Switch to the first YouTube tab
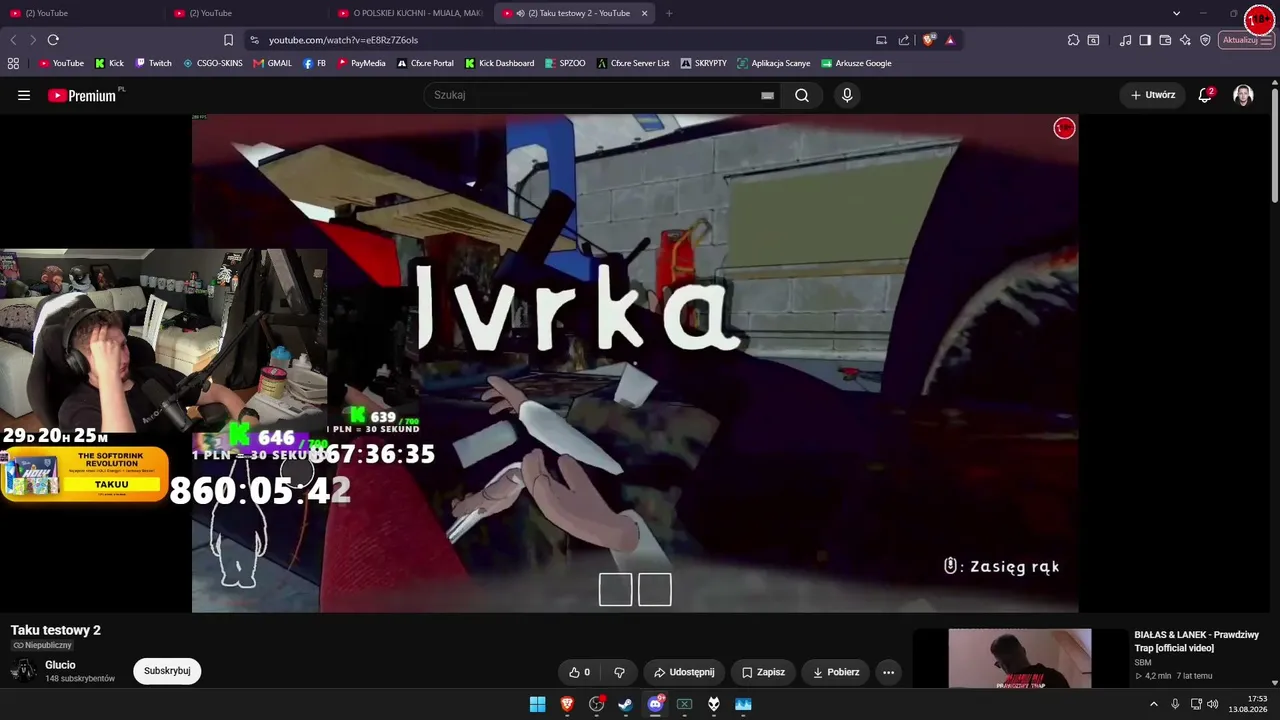Screen dimensions: 1280x720 82,13
